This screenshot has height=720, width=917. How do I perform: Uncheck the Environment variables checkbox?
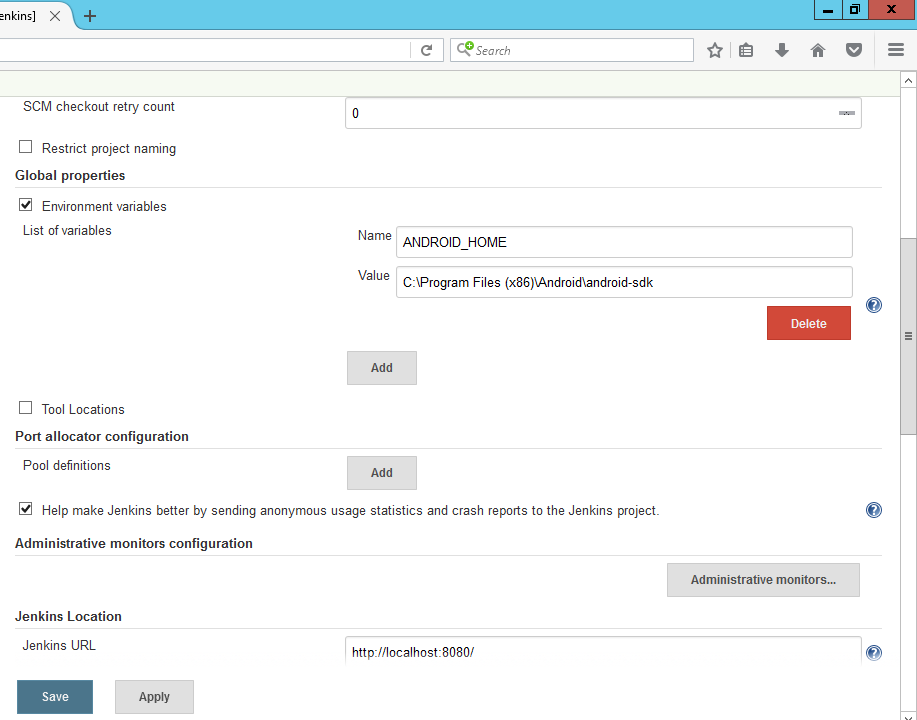[x=26, y=205]
